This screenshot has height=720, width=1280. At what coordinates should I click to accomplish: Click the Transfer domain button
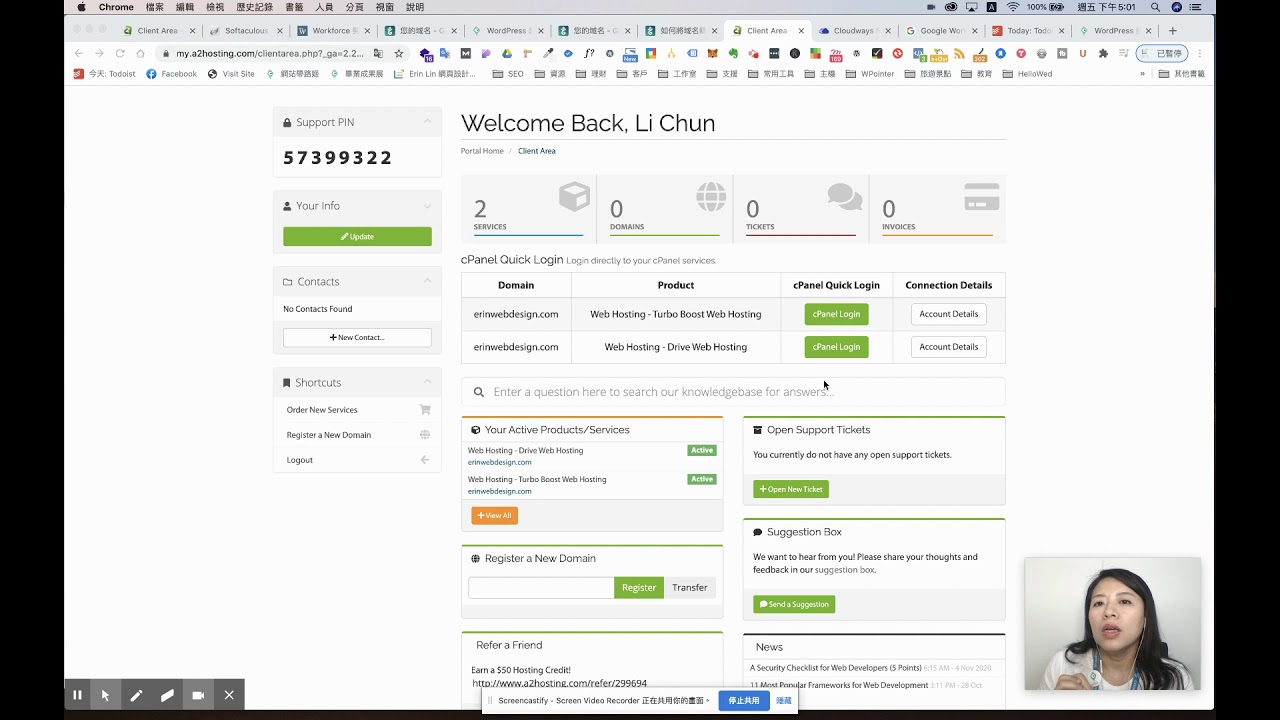pos(690,588)
